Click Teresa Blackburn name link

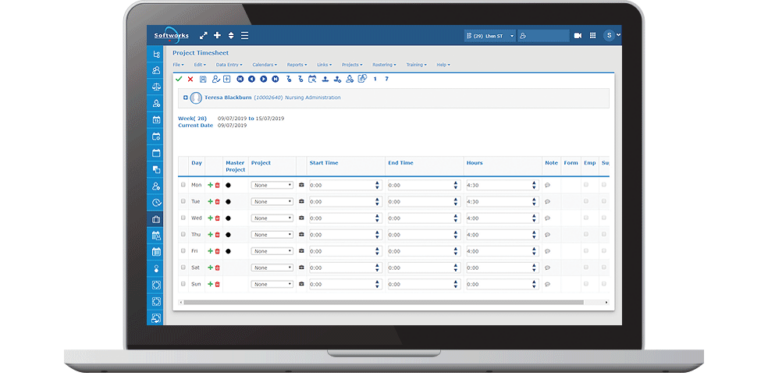click(228, 98)
